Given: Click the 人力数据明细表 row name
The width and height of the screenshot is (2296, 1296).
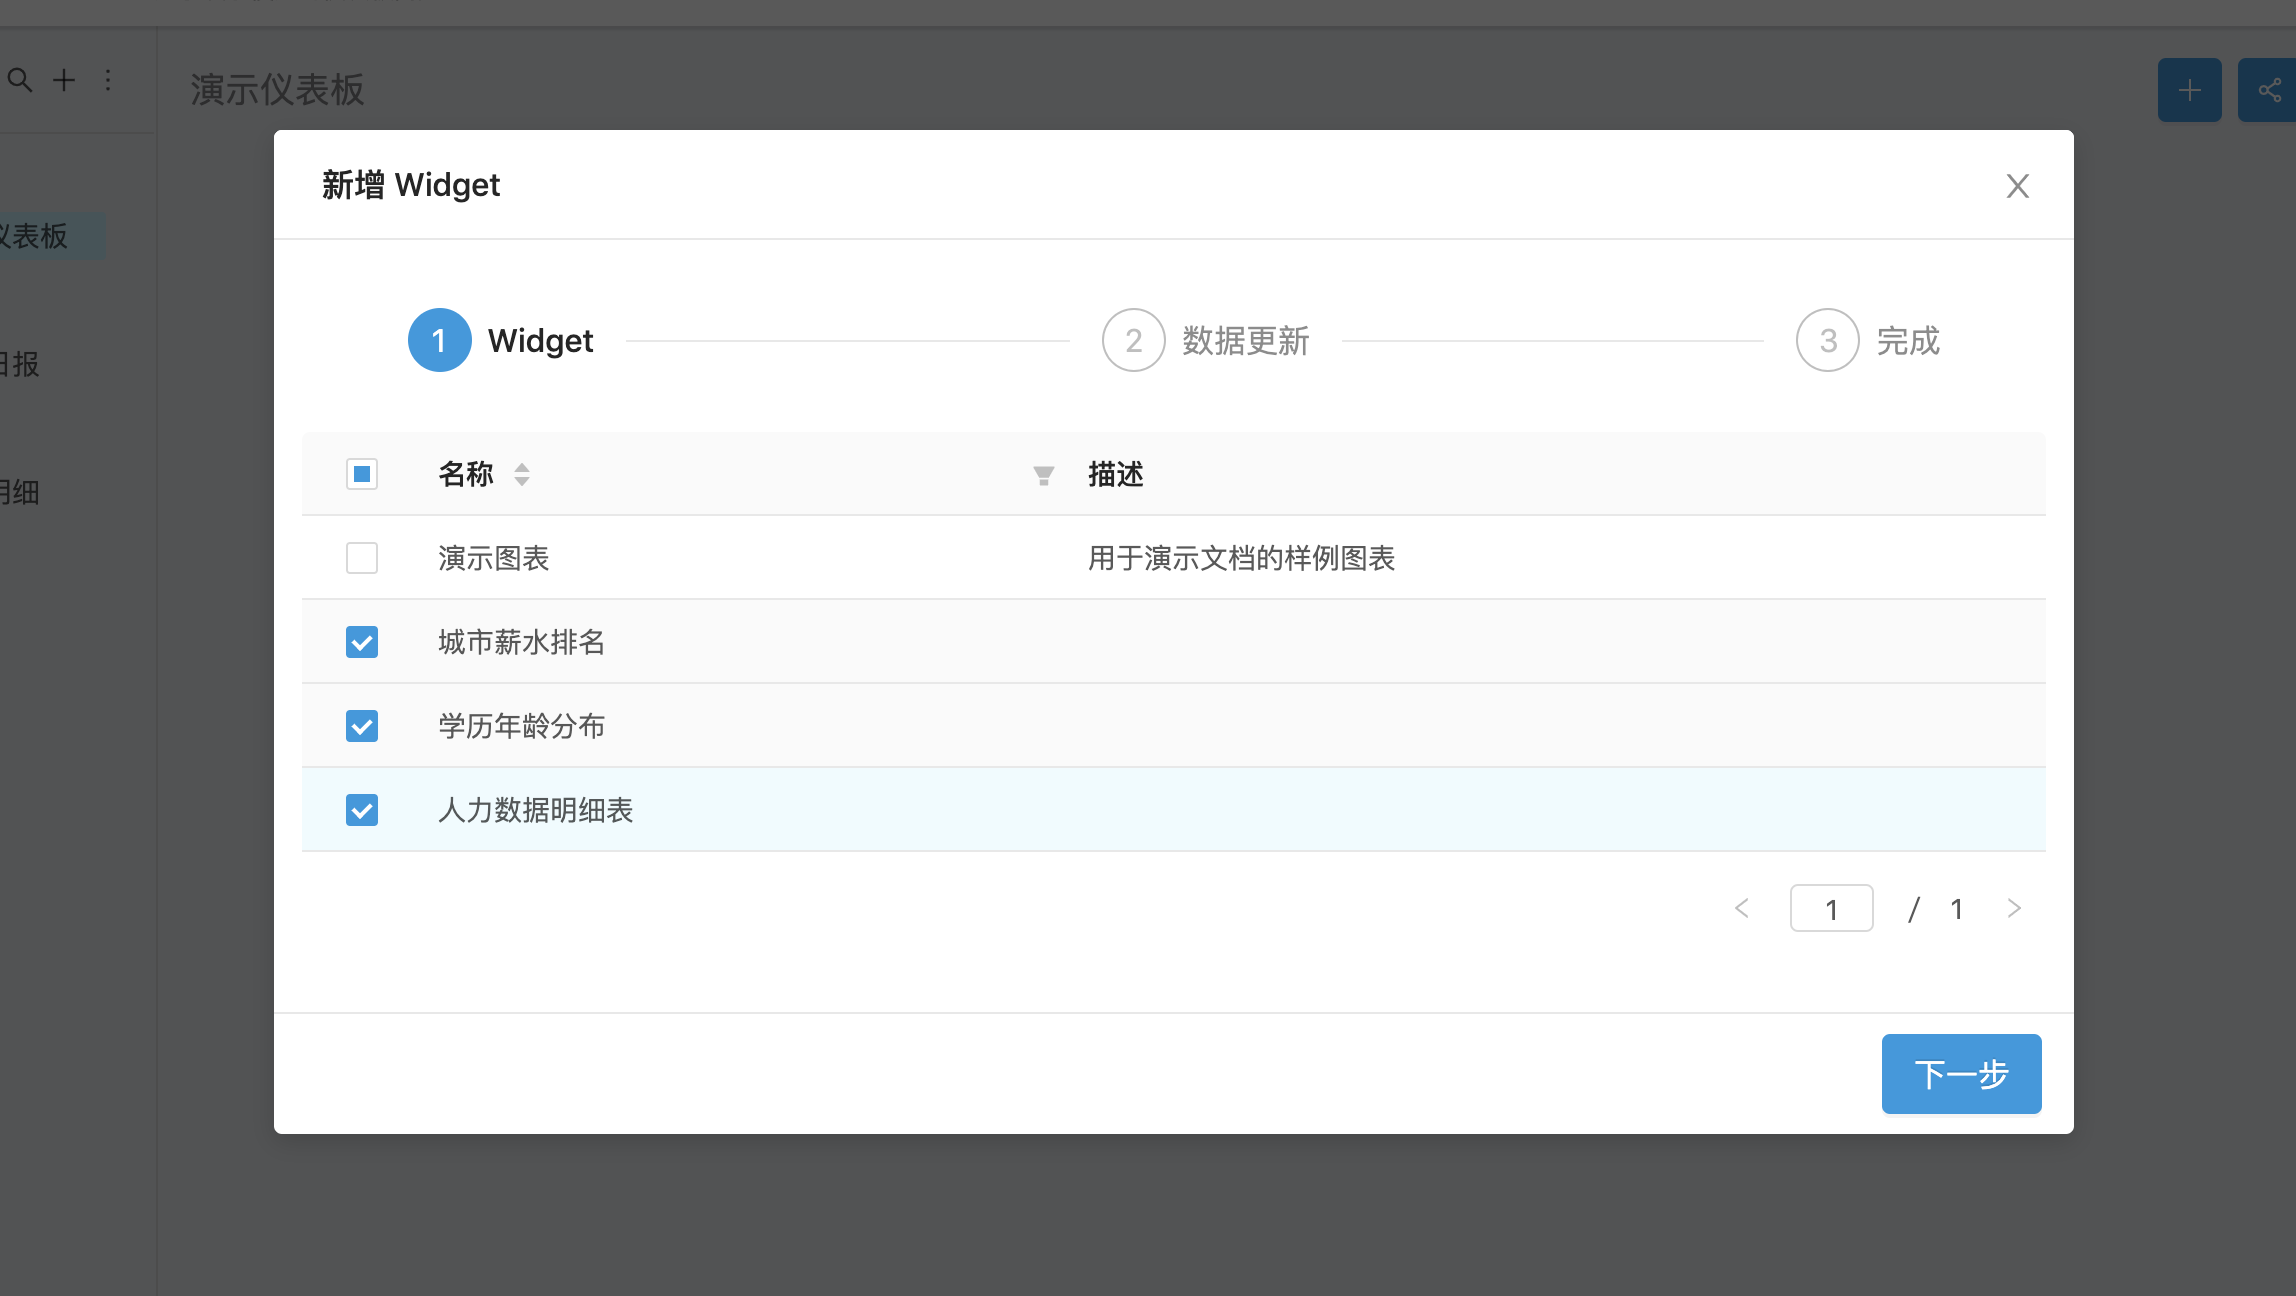Looking at the screenshot, I should (536, 810).
